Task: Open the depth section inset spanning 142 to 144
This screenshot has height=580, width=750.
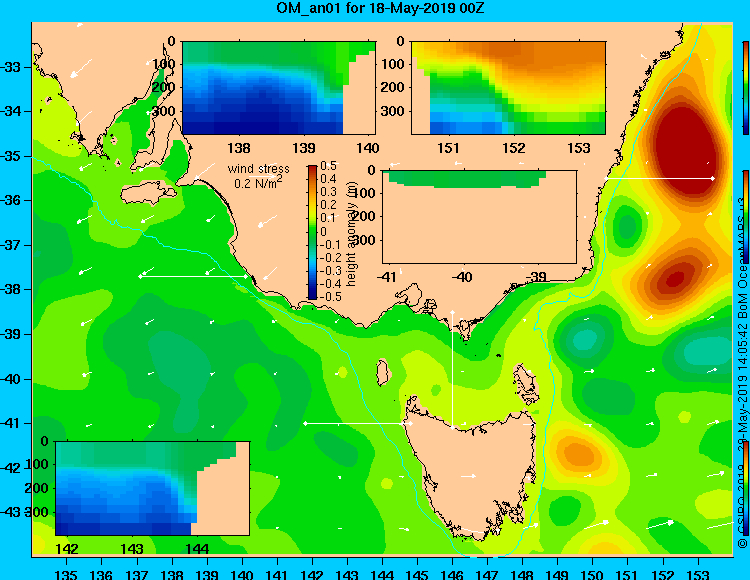Action: [152, 488]
